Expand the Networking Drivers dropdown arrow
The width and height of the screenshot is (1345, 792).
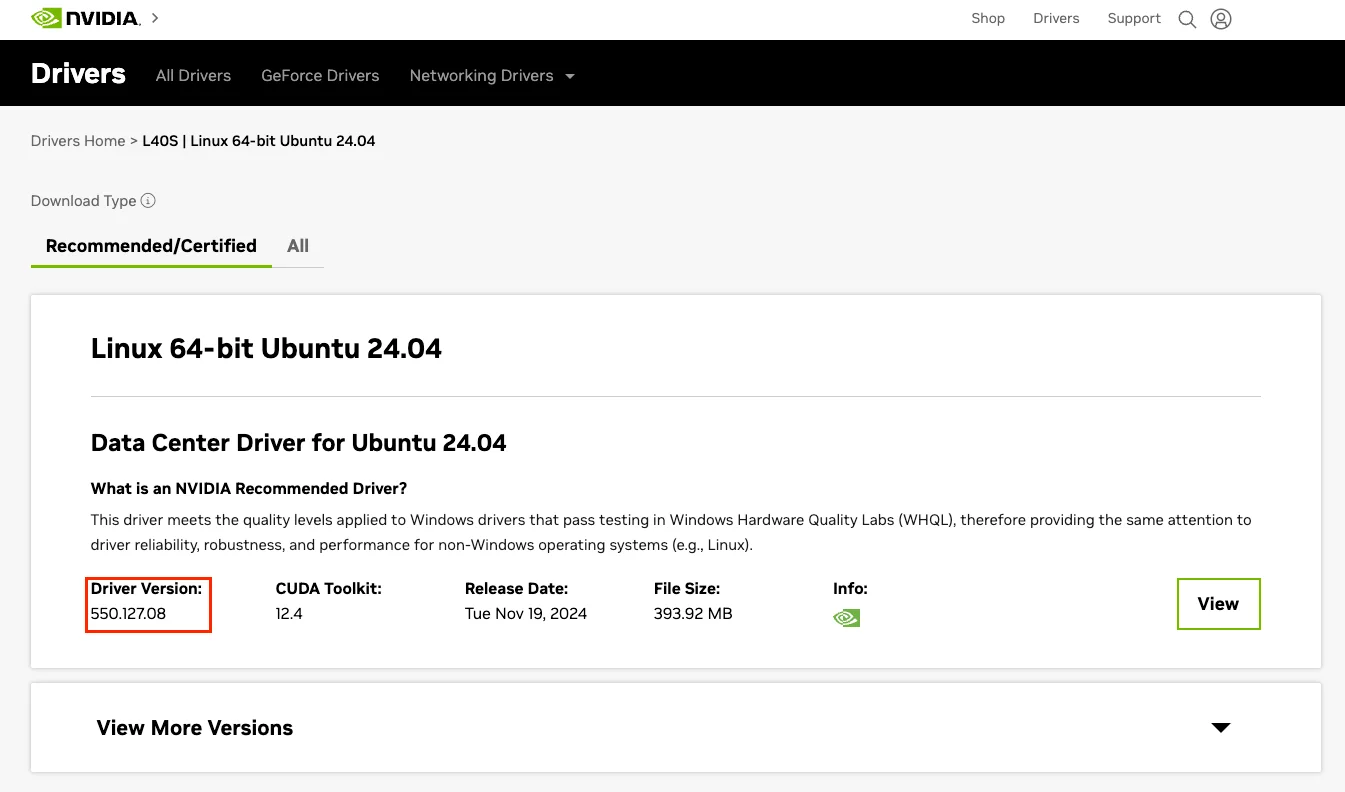[x=570, y=76]
